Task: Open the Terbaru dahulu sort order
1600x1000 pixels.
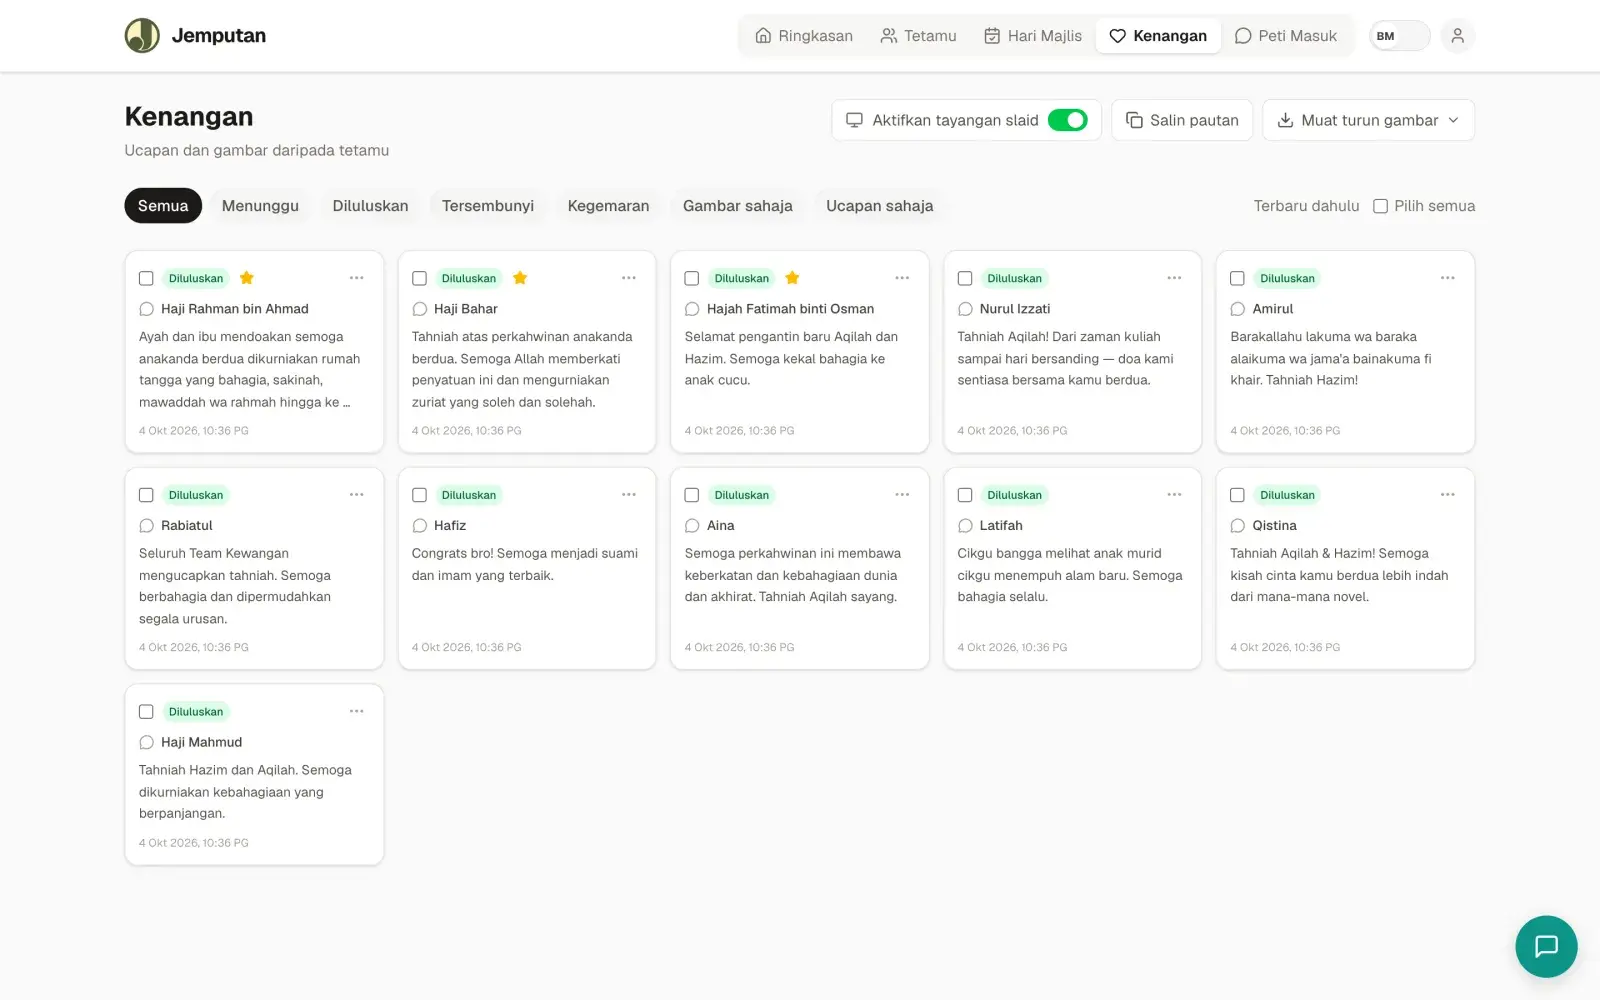Action: 1306,206
